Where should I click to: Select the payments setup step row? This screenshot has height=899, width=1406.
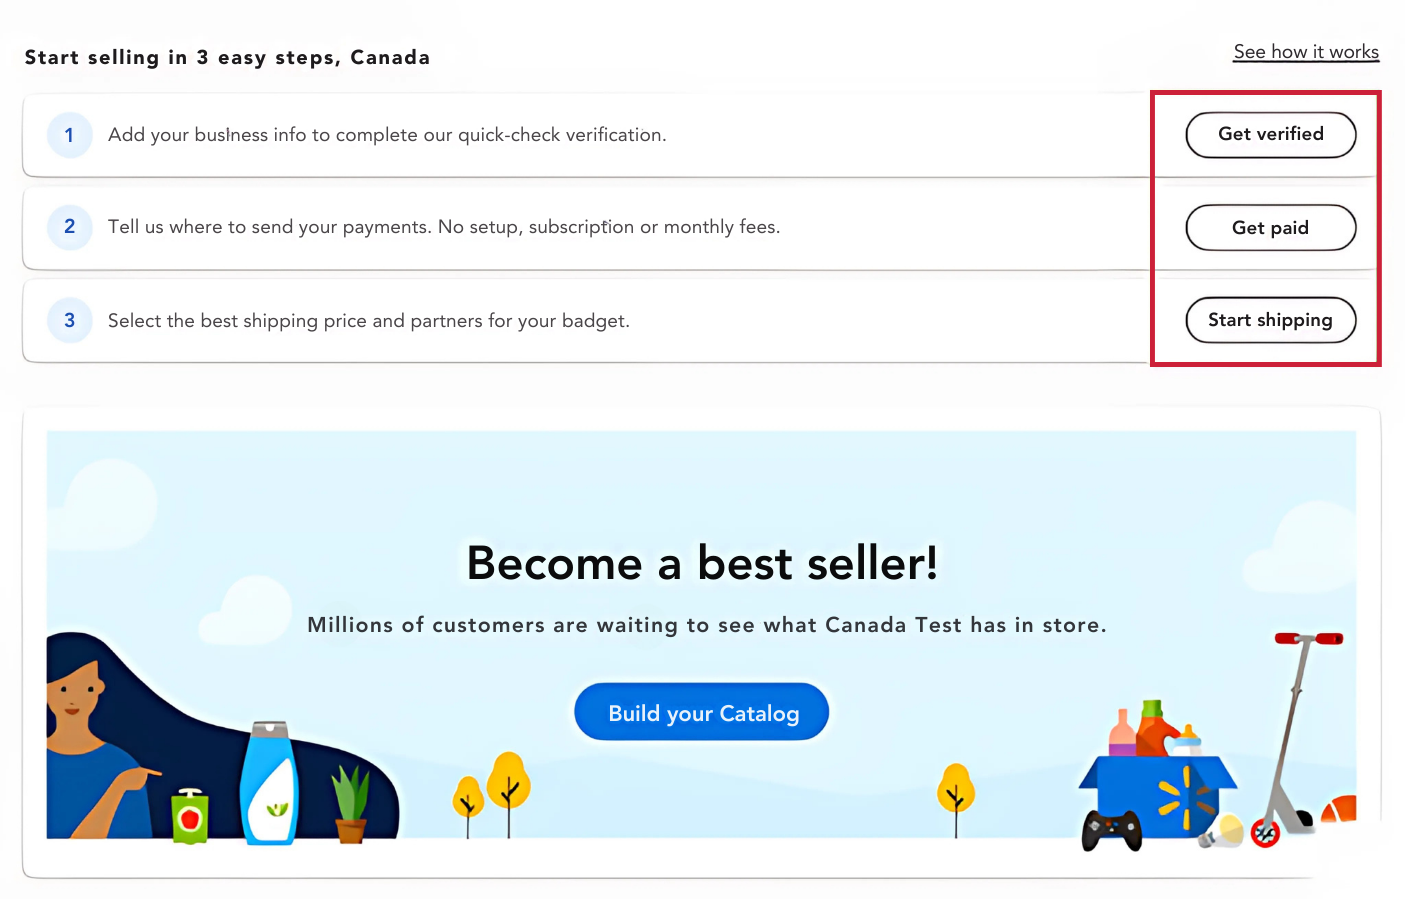[500, 227]
